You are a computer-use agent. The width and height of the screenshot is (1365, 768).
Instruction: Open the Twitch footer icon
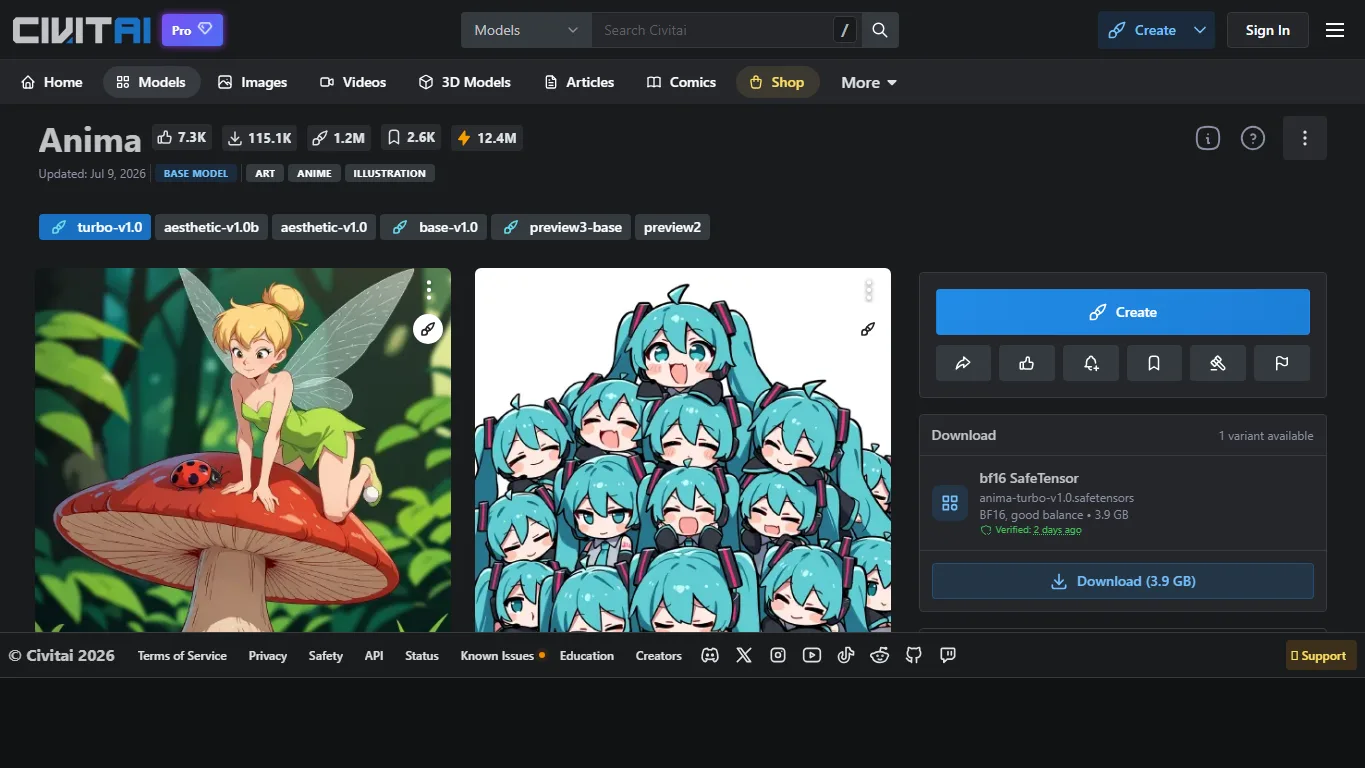[x=948, y=655]
